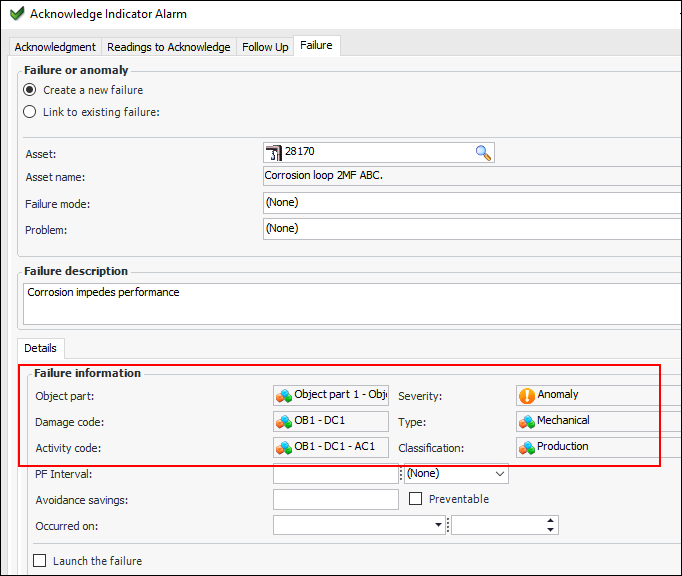Click the asset icon beside 28170
This screenshot has height=576, width=682.
[273, 153]
